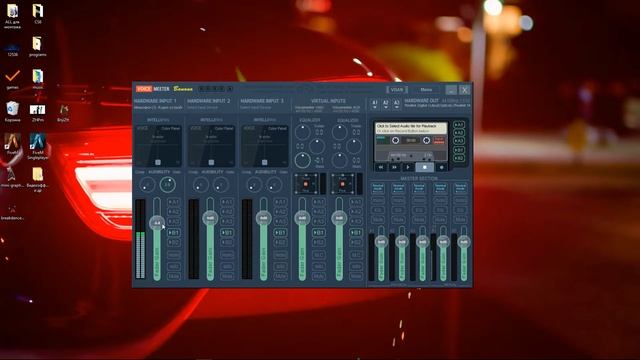Click first virtual input Treble EQ knob
Screen dimensions: 640x360
(302, 132)
